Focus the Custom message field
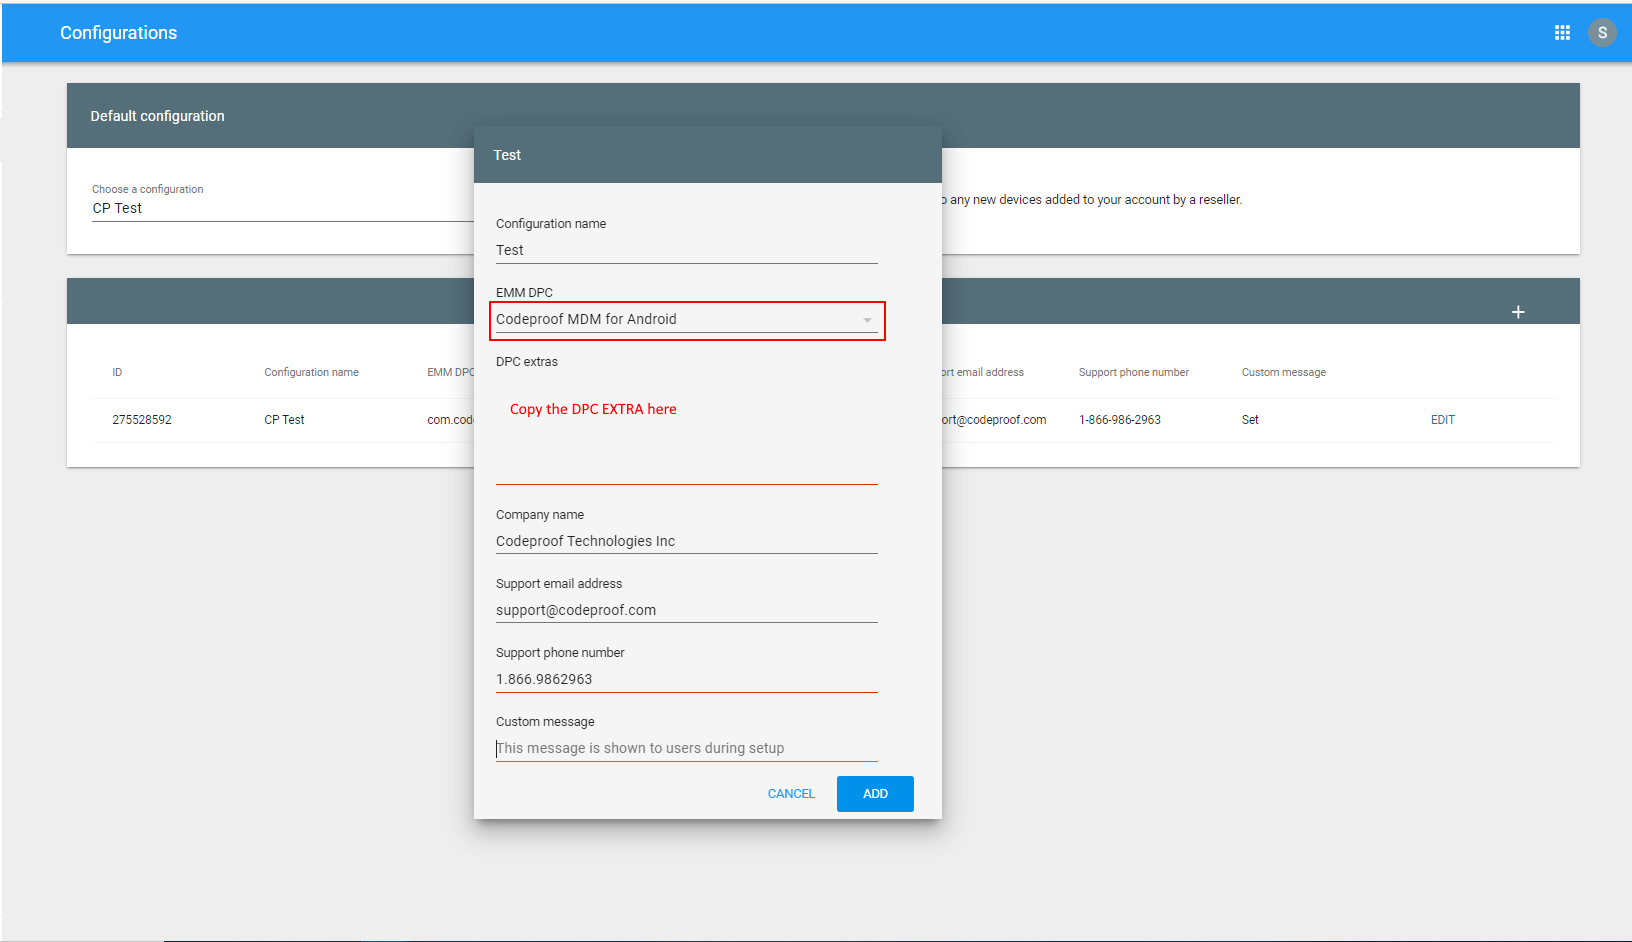The image size is (1632, 942). pos(687,748)
